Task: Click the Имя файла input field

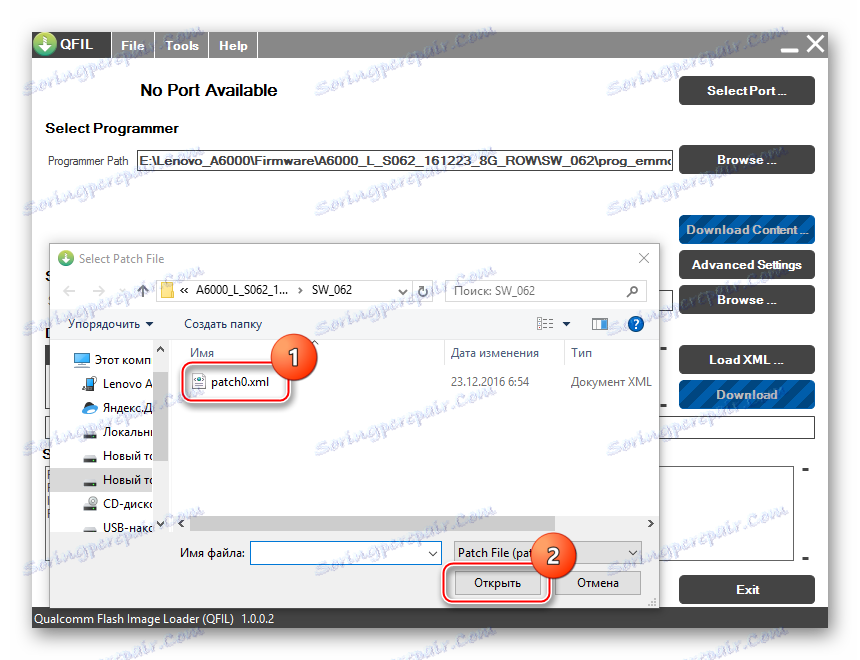Action: pos(346,553)
